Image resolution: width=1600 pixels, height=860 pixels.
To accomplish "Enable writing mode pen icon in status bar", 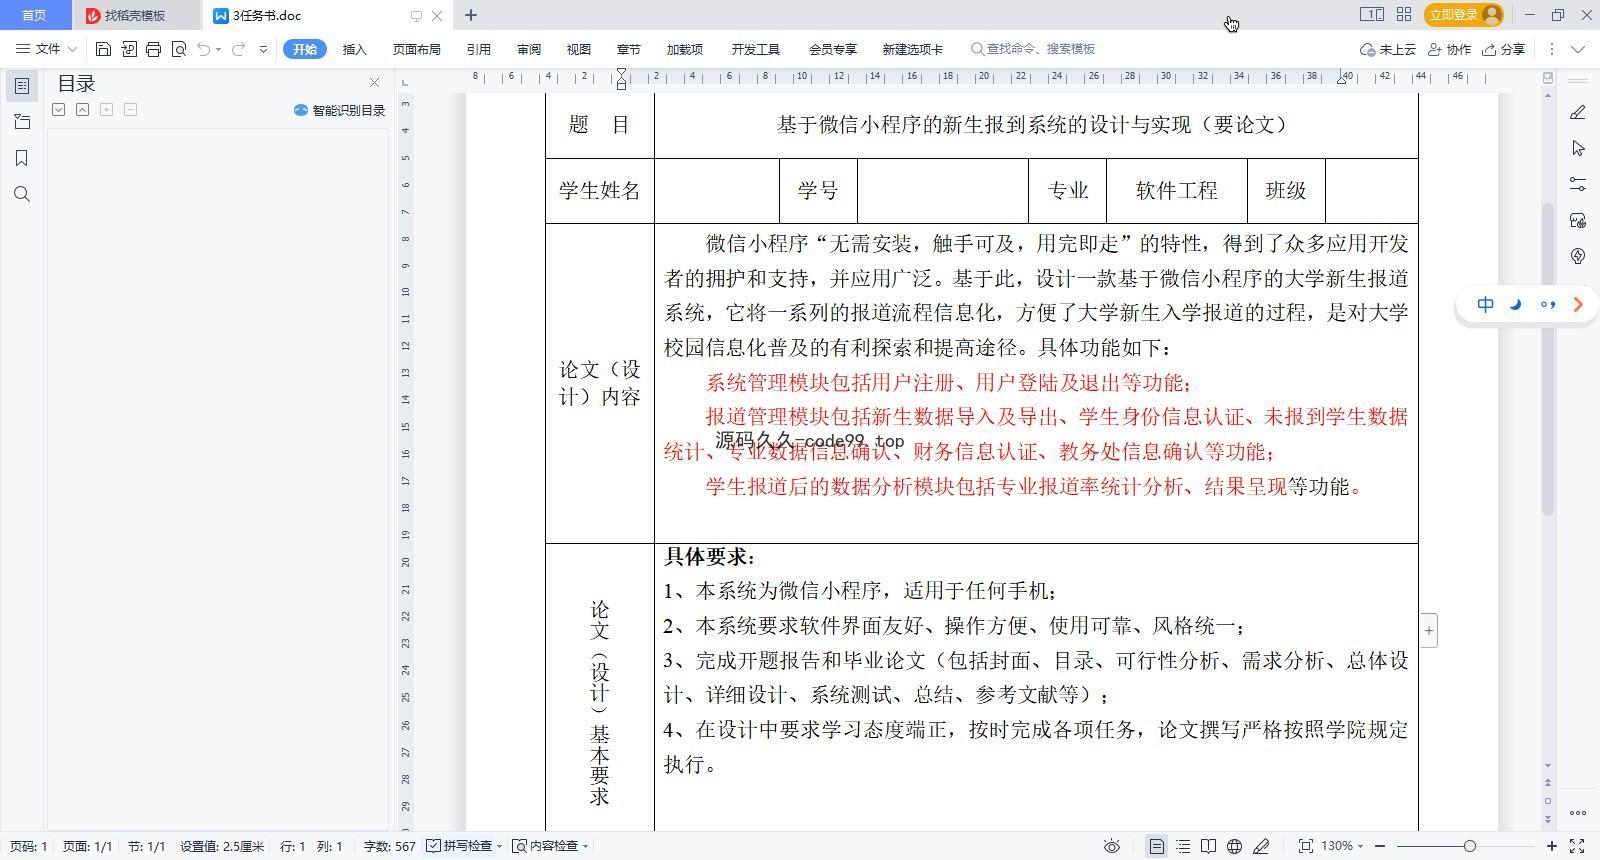I will click(1261, 846).
